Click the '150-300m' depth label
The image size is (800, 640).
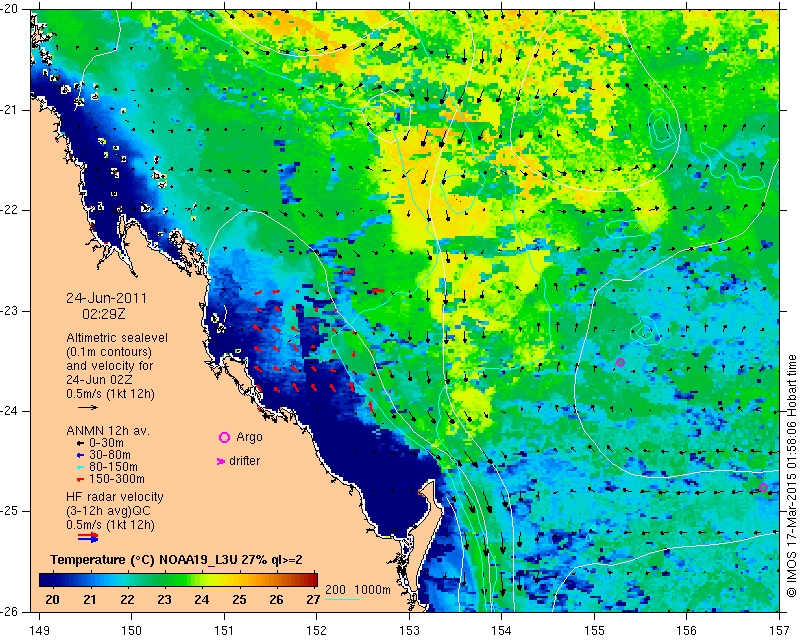[x=117, y=479]
